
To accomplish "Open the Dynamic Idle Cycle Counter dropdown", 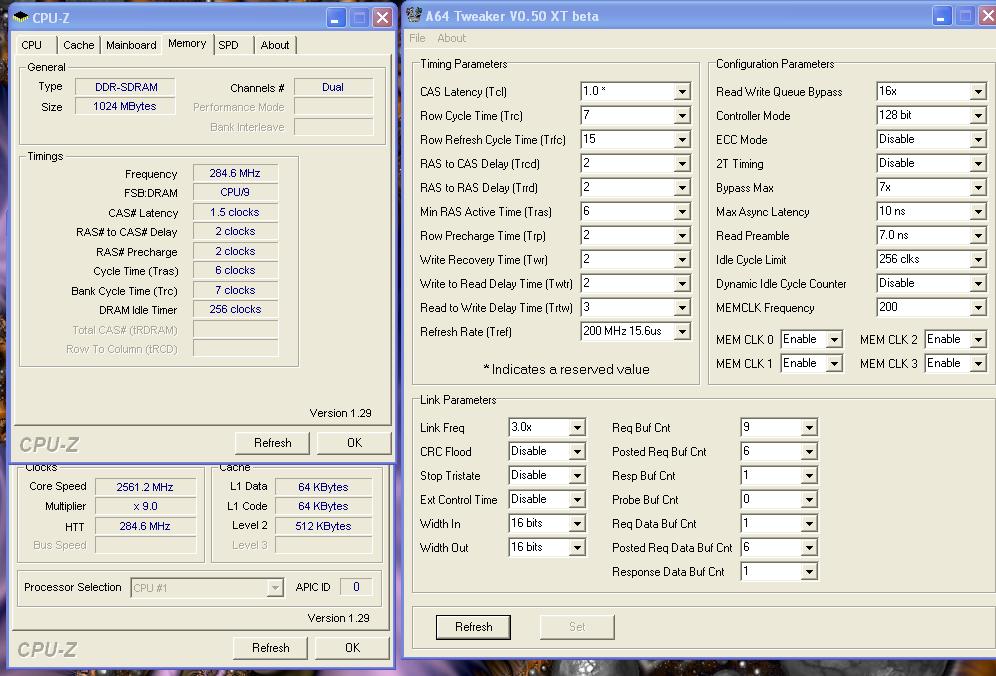I will pos(978,284).
